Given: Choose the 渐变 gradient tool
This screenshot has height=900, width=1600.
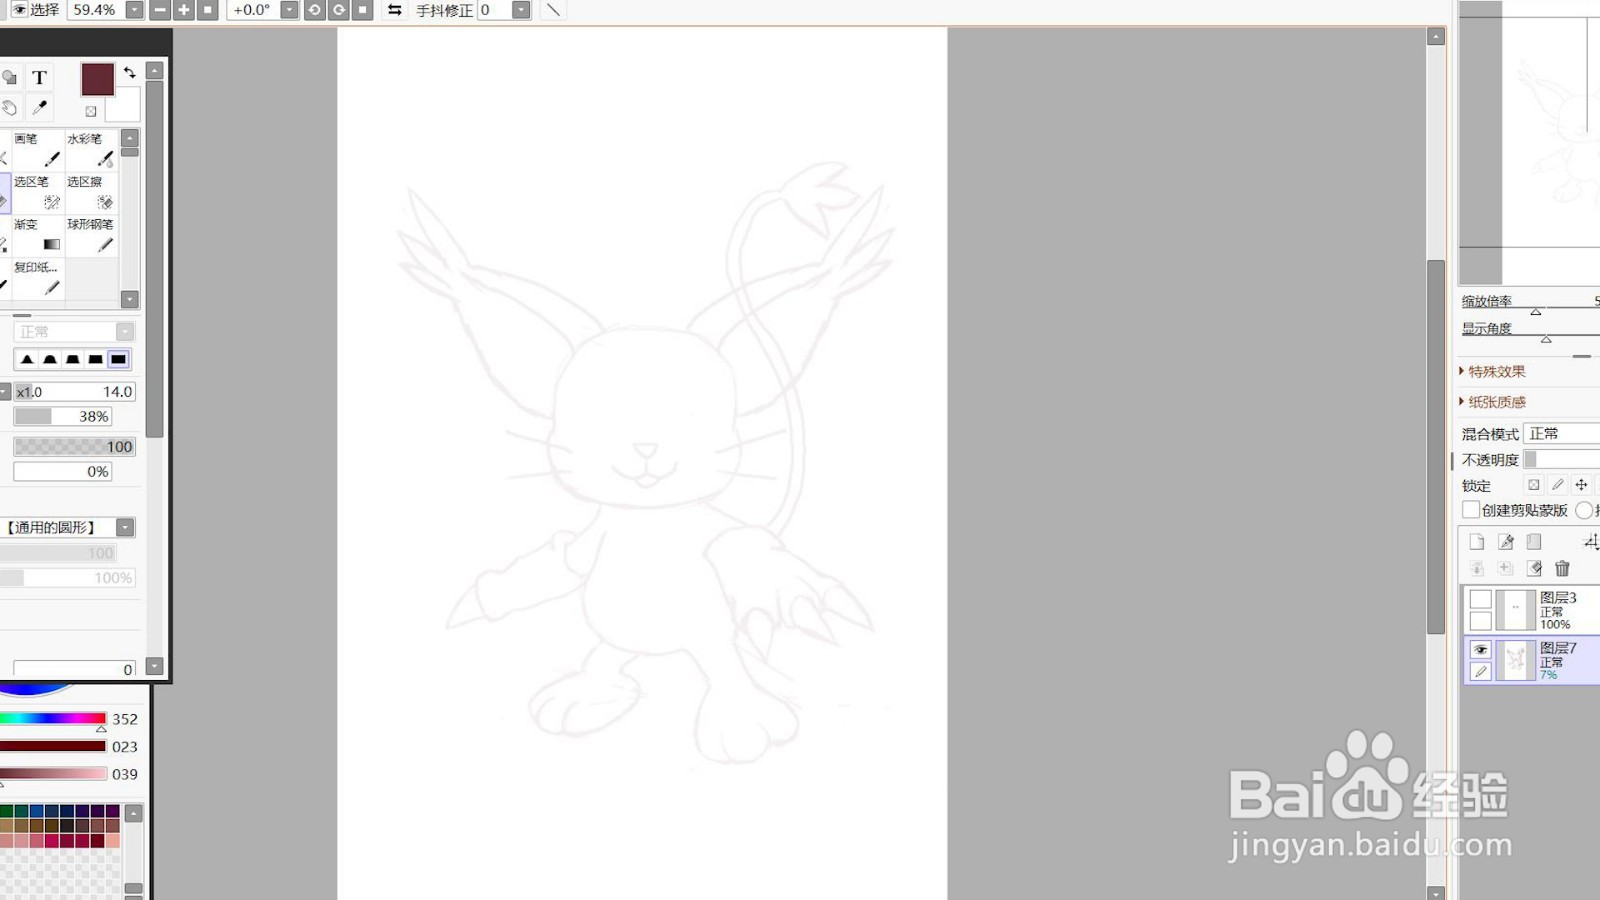Looking at the screenshot, I should pyautogui.click(x=38, y=235).
